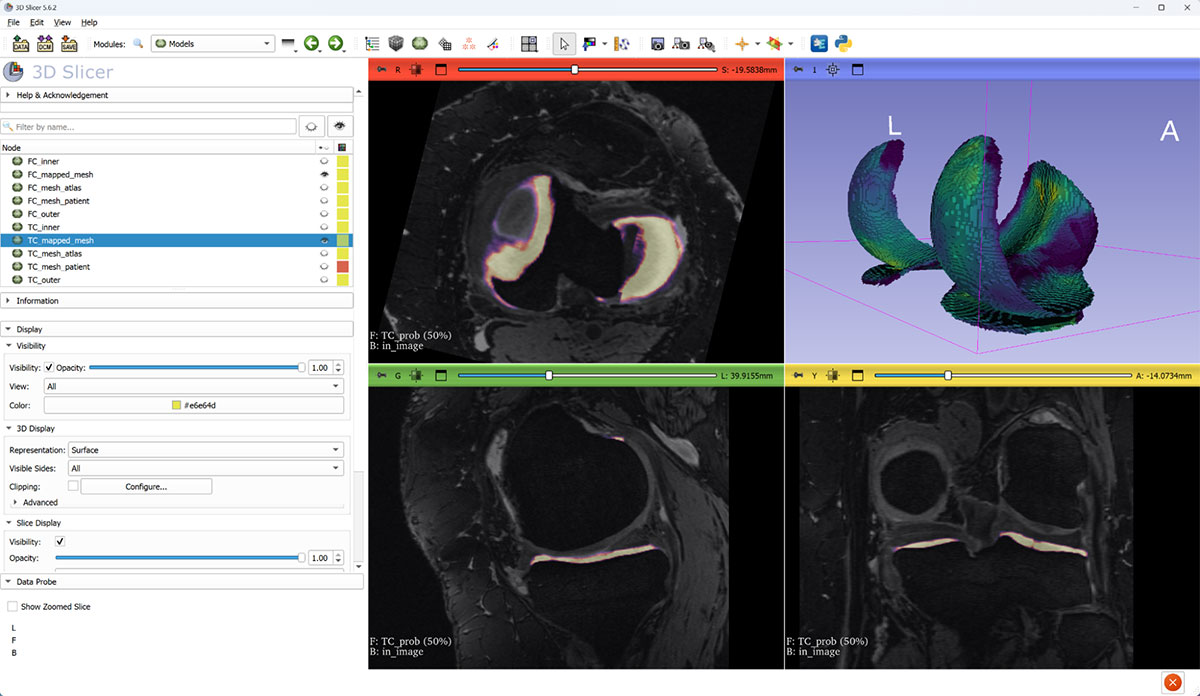Open the Extensions Manager
The width and height of the screenshot is (1200, 696).
tap(818, 43)
